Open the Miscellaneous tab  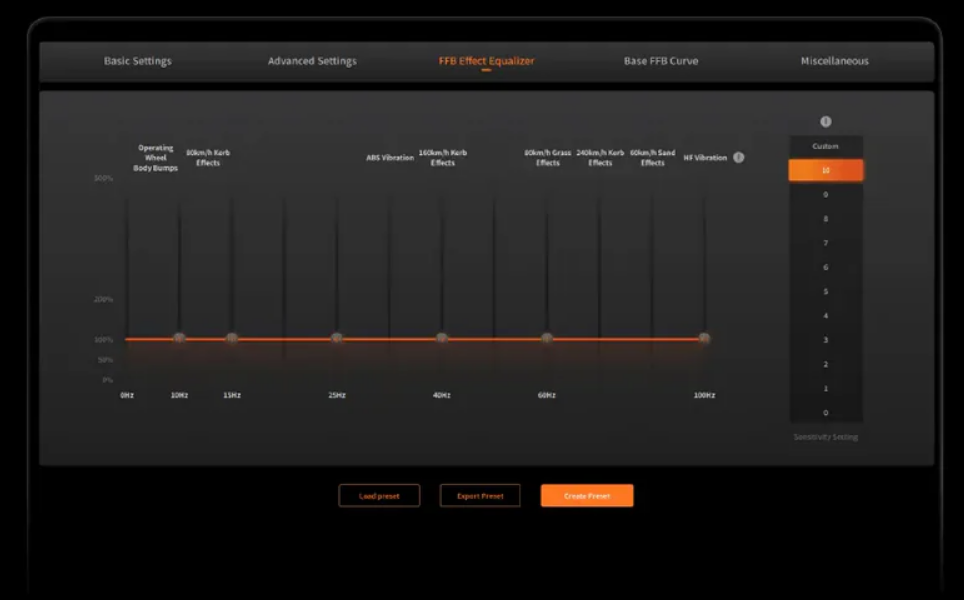[834, 61]
